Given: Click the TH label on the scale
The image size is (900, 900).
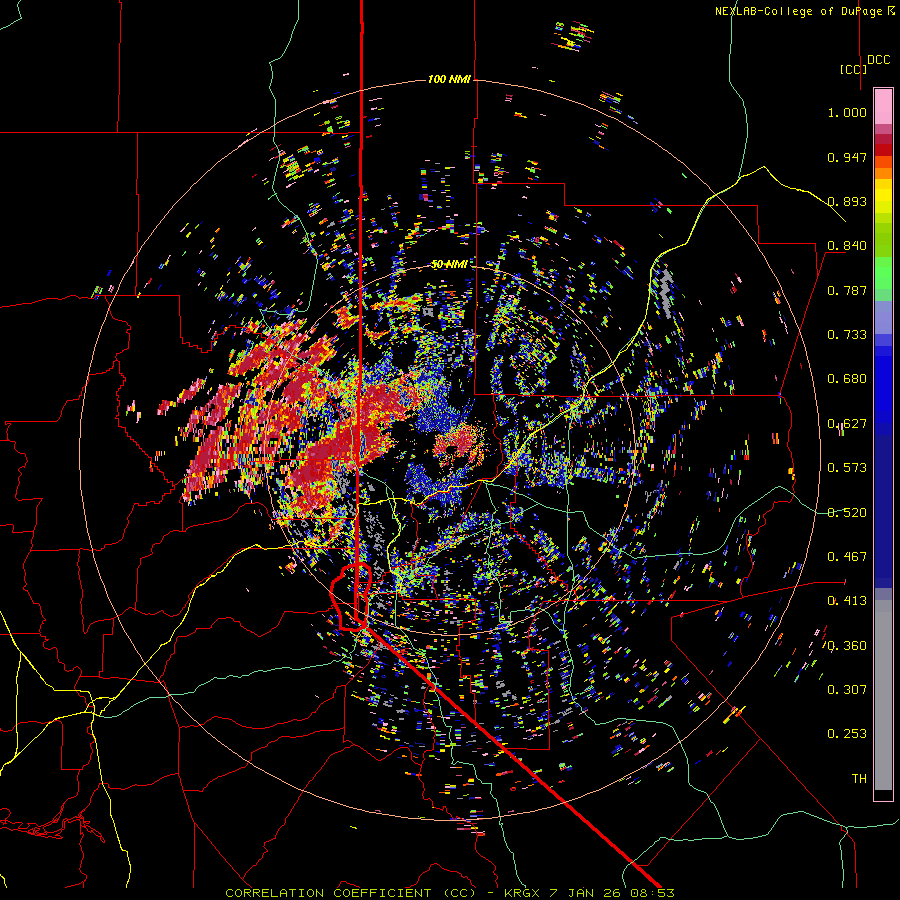Looking at the screenshot, I should pyautogui.click(x=859, y=779).
